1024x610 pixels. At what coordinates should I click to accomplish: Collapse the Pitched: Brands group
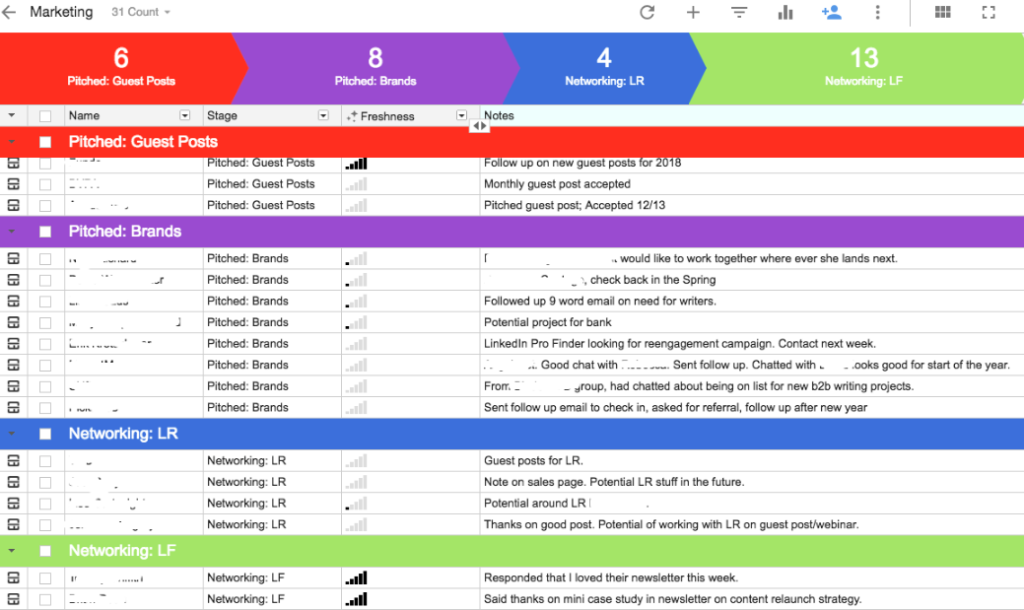[x=12, y=232]
